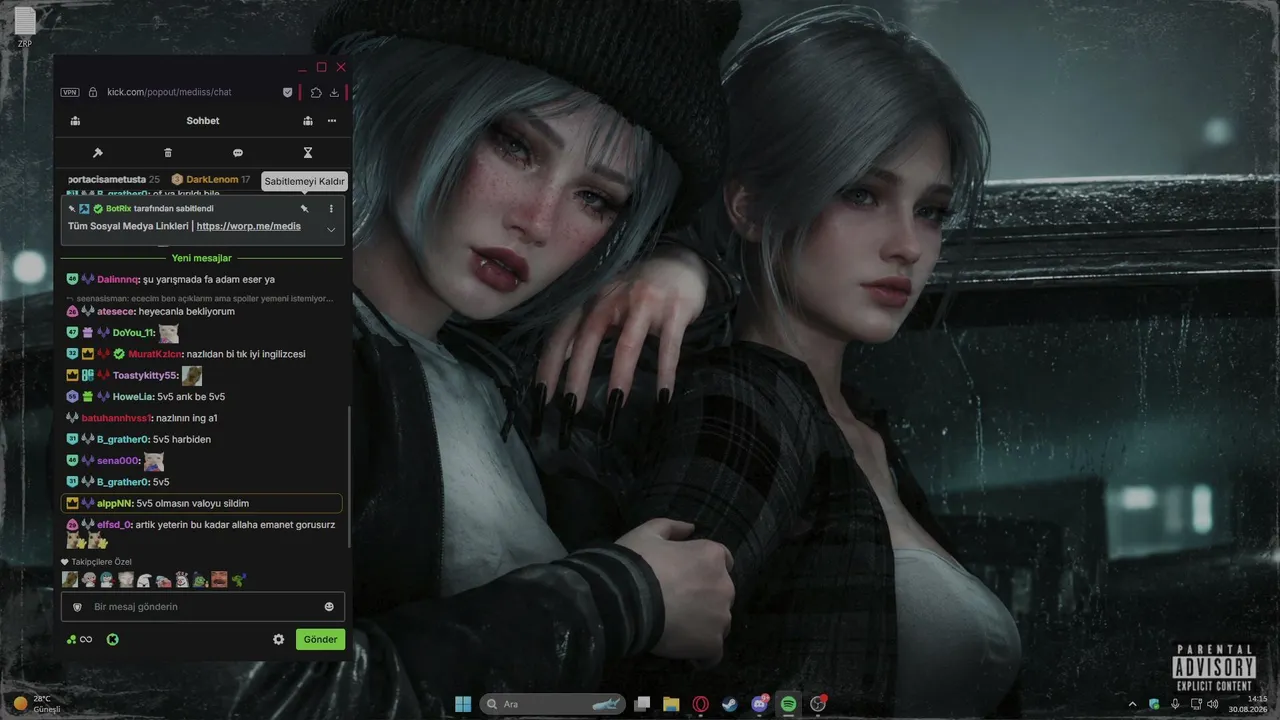The width and height of the screenshot is (1280, 720).
Task: Open chat settings gear icon
Action: [x=279, y=639]
